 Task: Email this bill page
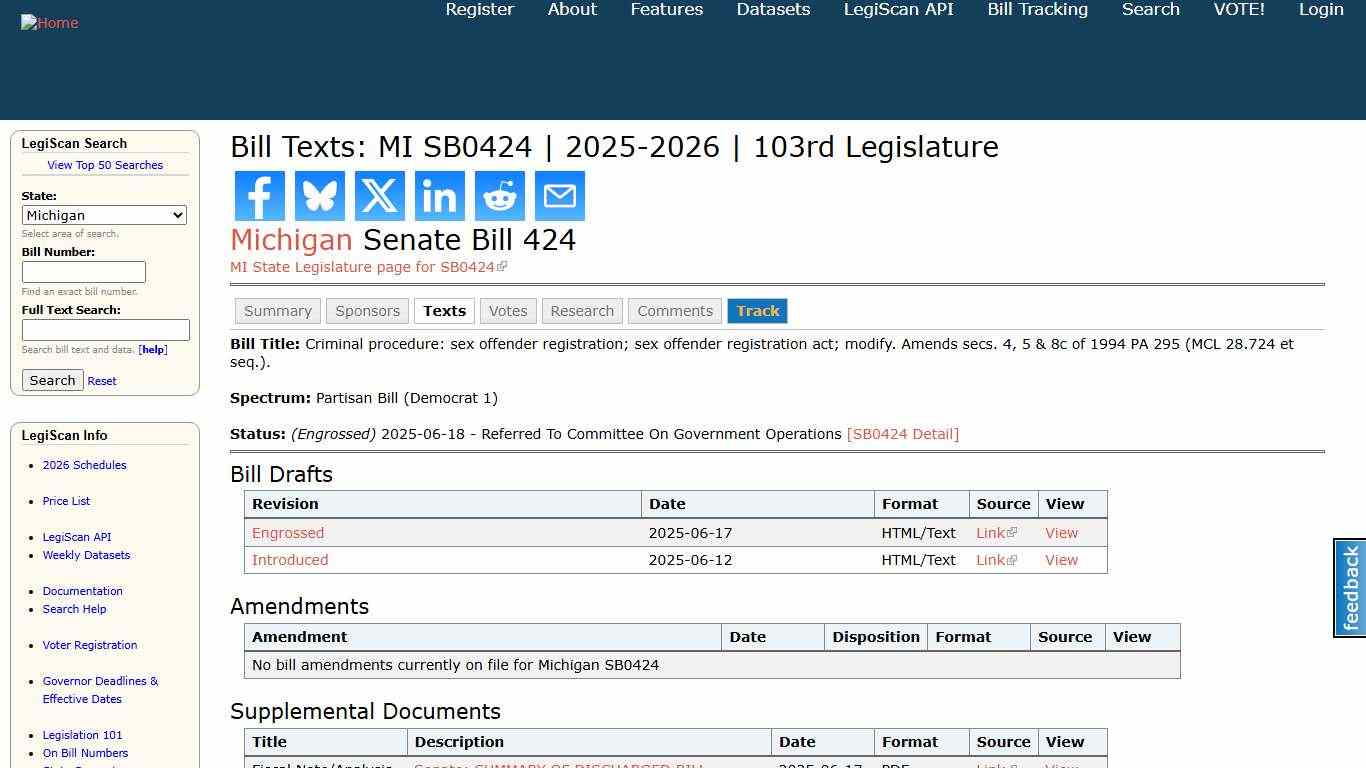click(559, 196)
